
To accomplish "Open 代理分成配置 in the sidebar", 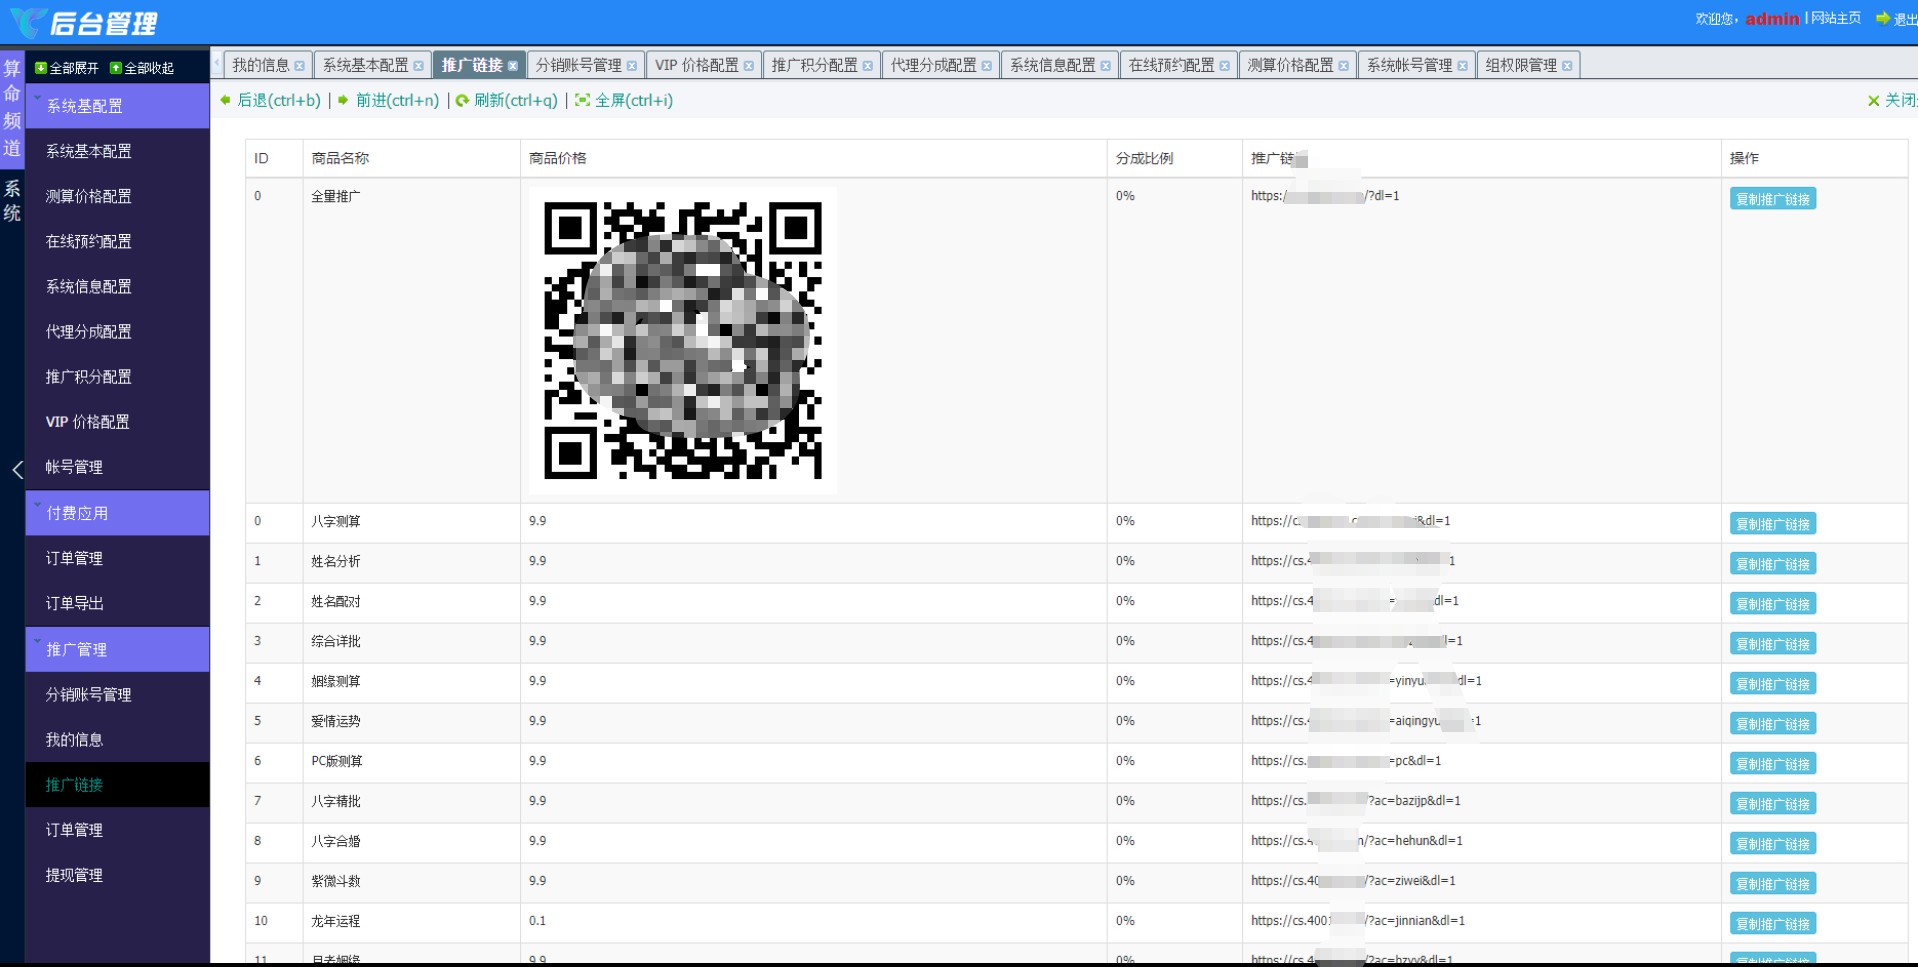I will (117, 331).
